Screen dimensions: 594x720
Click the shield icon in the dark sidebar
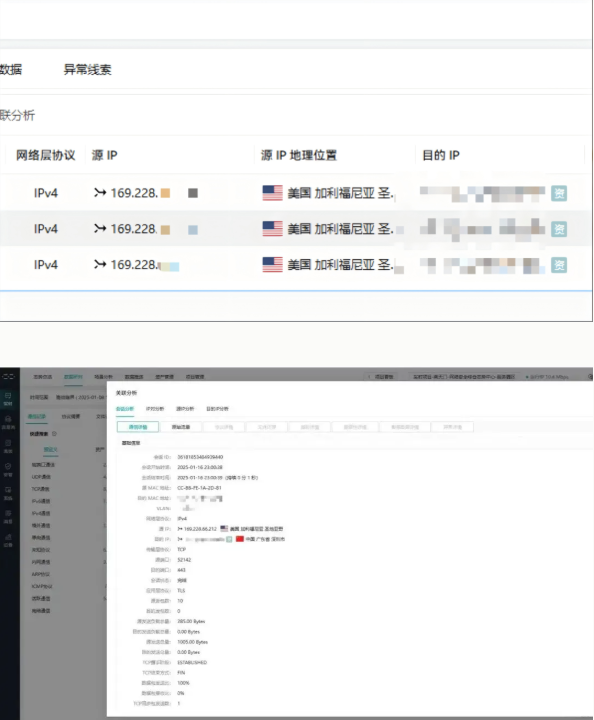(x=8, y=469)
